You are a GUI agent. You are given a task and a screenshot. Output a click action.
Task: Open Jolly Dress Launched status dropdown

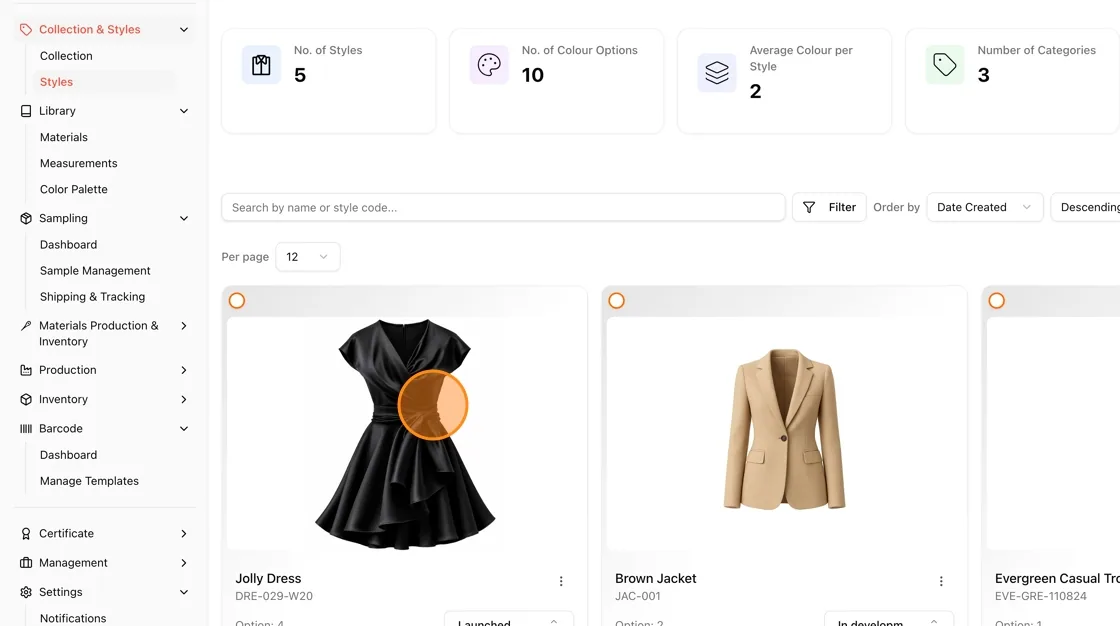(509, 619)
